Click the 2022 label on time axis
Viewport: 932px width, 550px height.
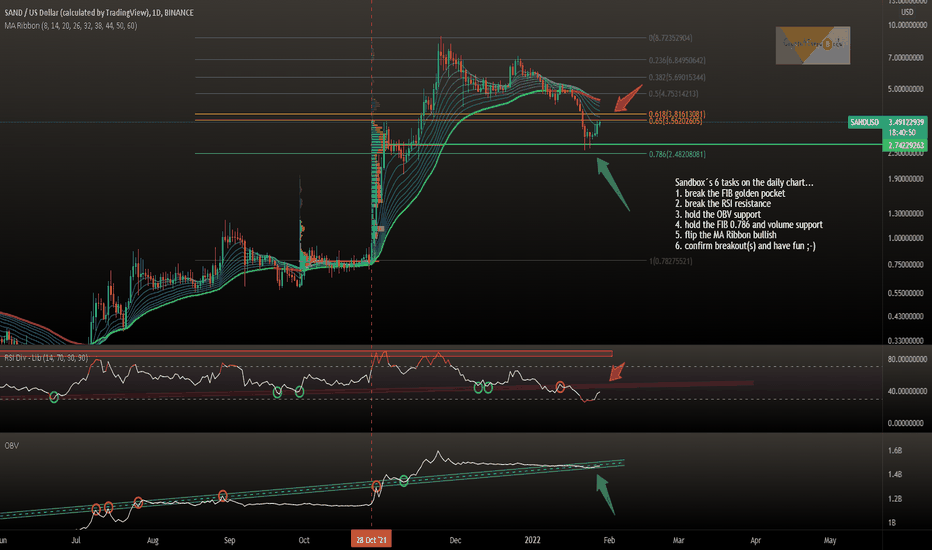pos(532,540)
